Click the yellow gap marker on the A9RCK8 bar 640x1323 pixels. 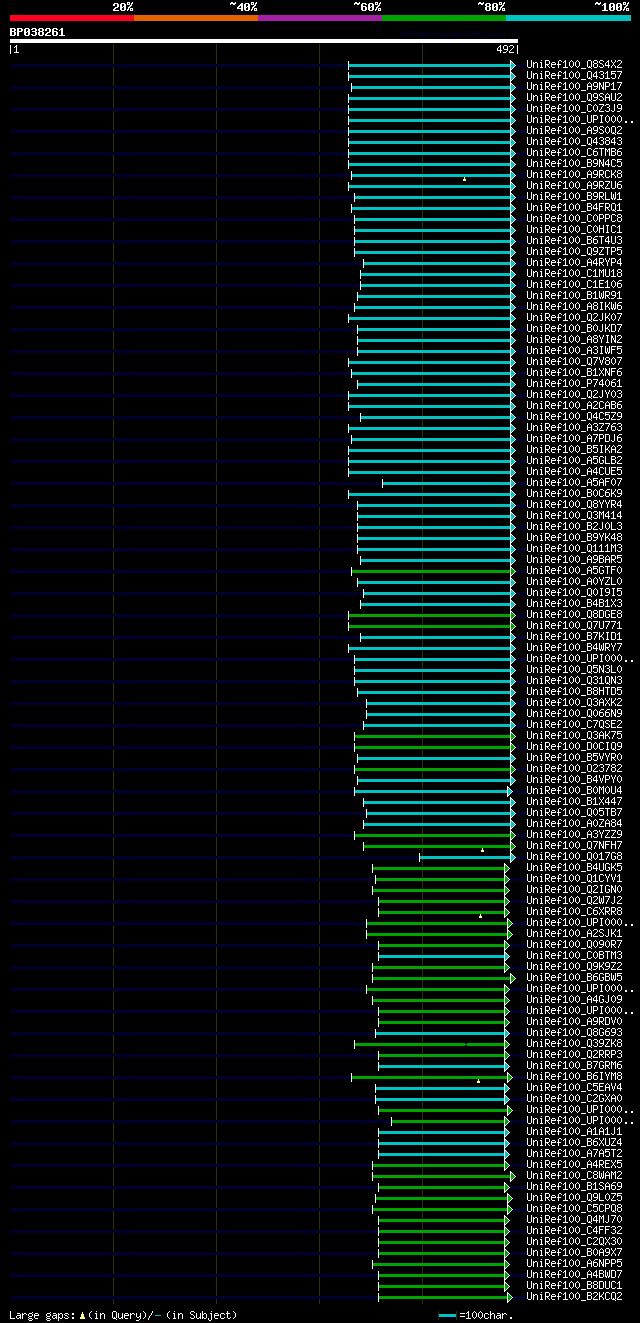pos(464,179)
